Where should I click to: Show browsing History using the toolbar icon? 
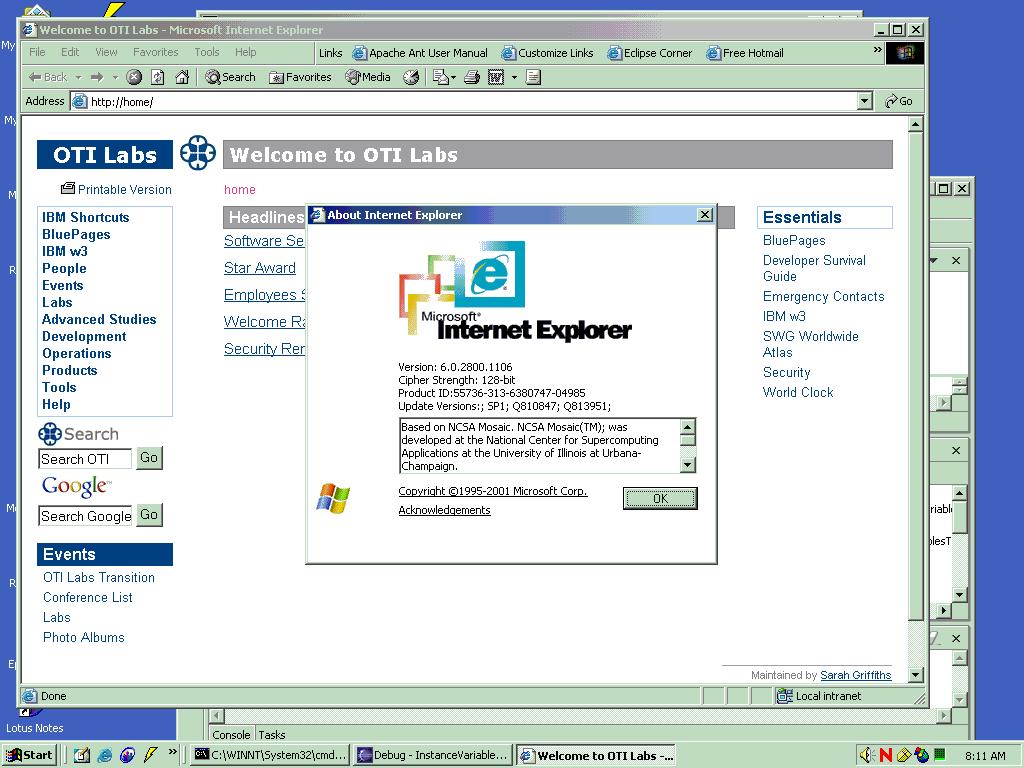411,77
